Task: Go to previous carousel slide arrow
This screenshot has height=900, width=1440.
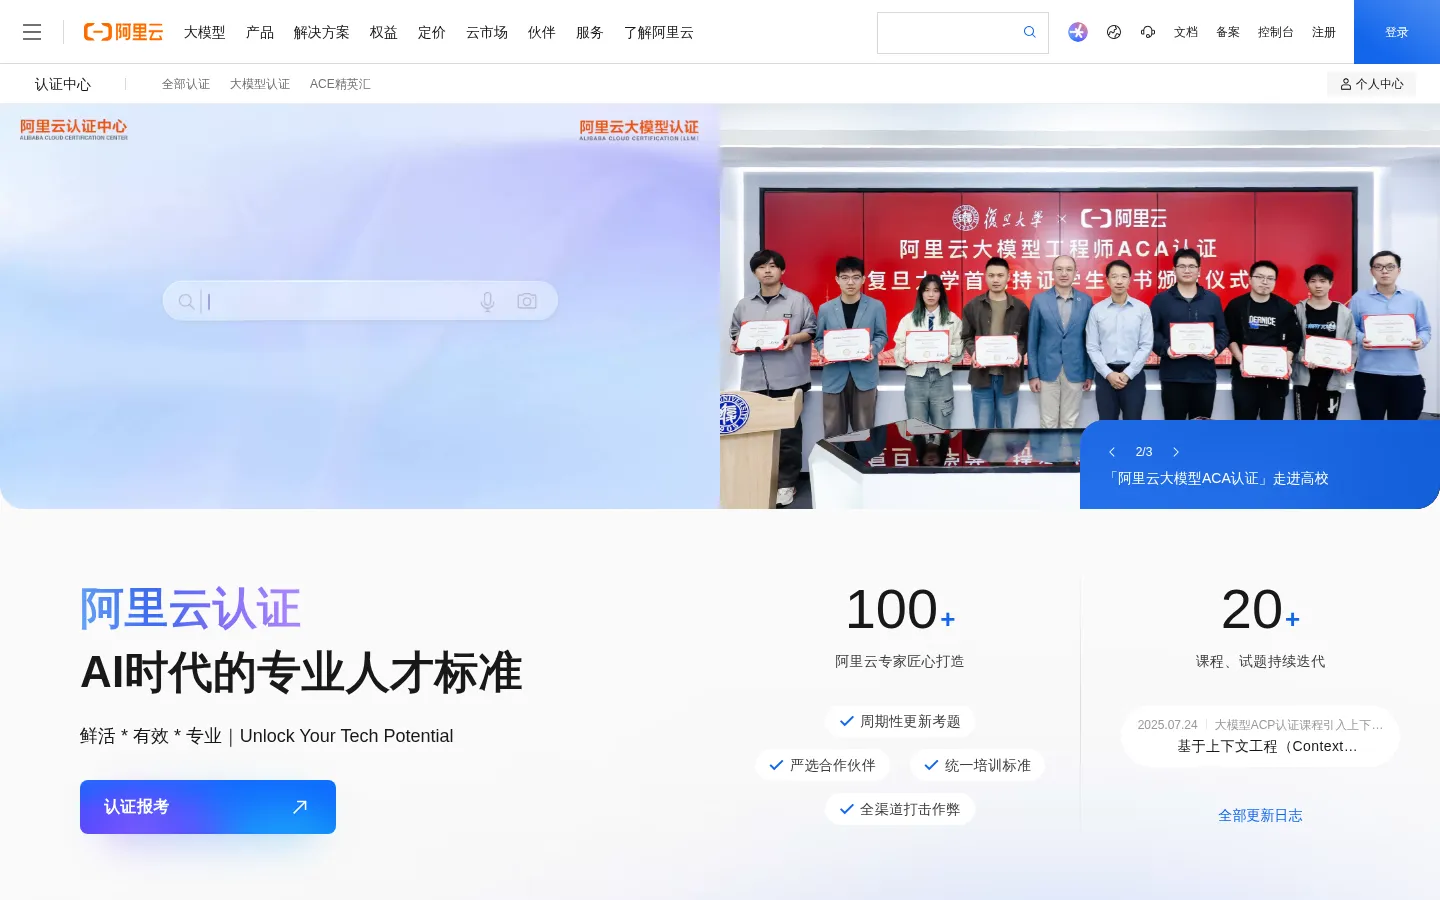Action: [1112, 452]
